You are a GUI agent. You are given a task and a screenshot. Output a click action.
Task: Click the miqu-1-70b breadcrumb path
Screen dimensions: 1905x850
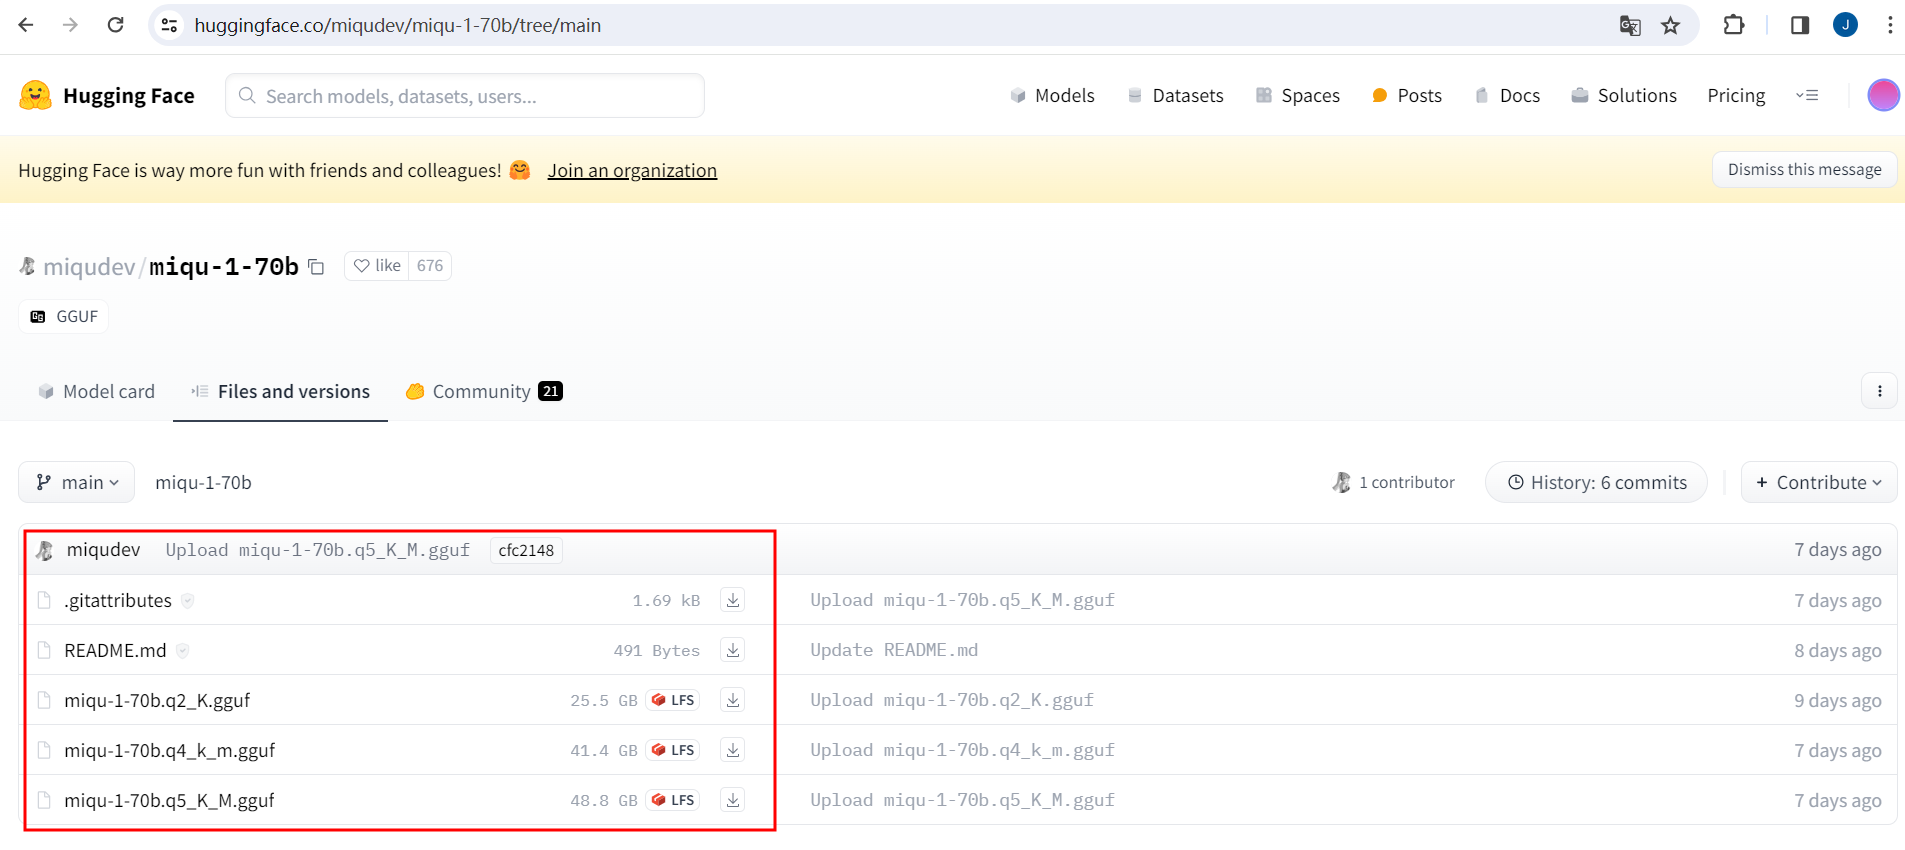point(203,482)
